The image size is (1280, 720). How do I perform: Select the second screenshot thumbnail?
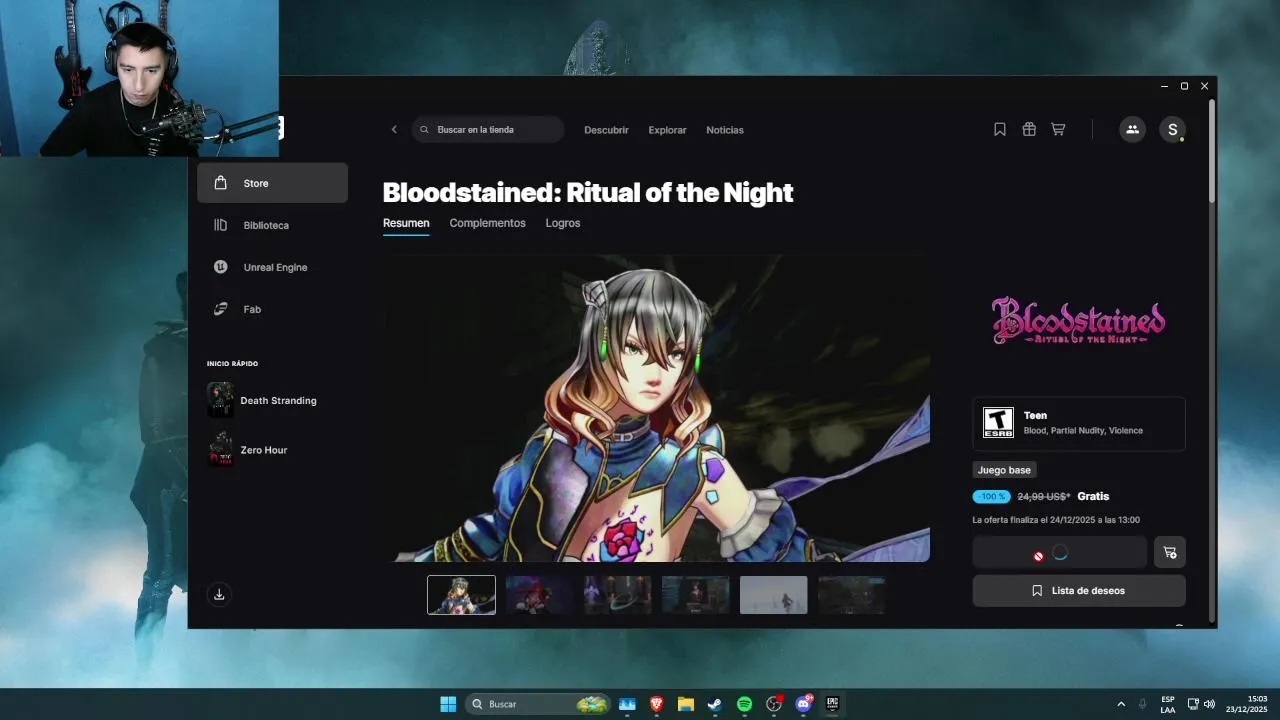539,594
